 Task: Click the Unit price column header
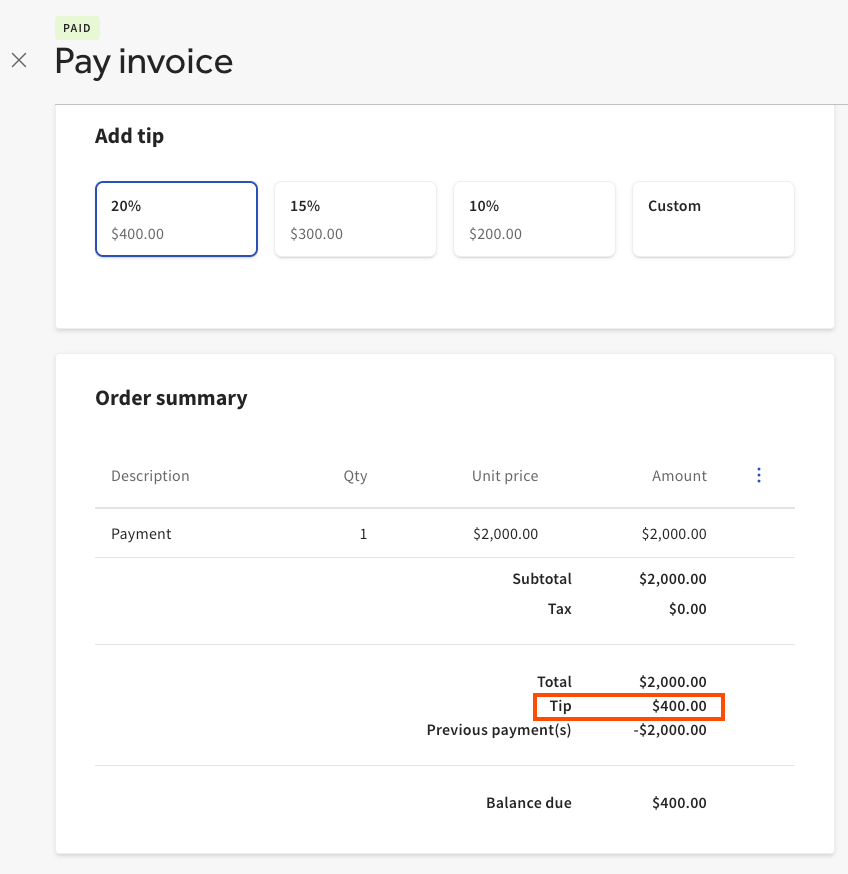[505, 476]
